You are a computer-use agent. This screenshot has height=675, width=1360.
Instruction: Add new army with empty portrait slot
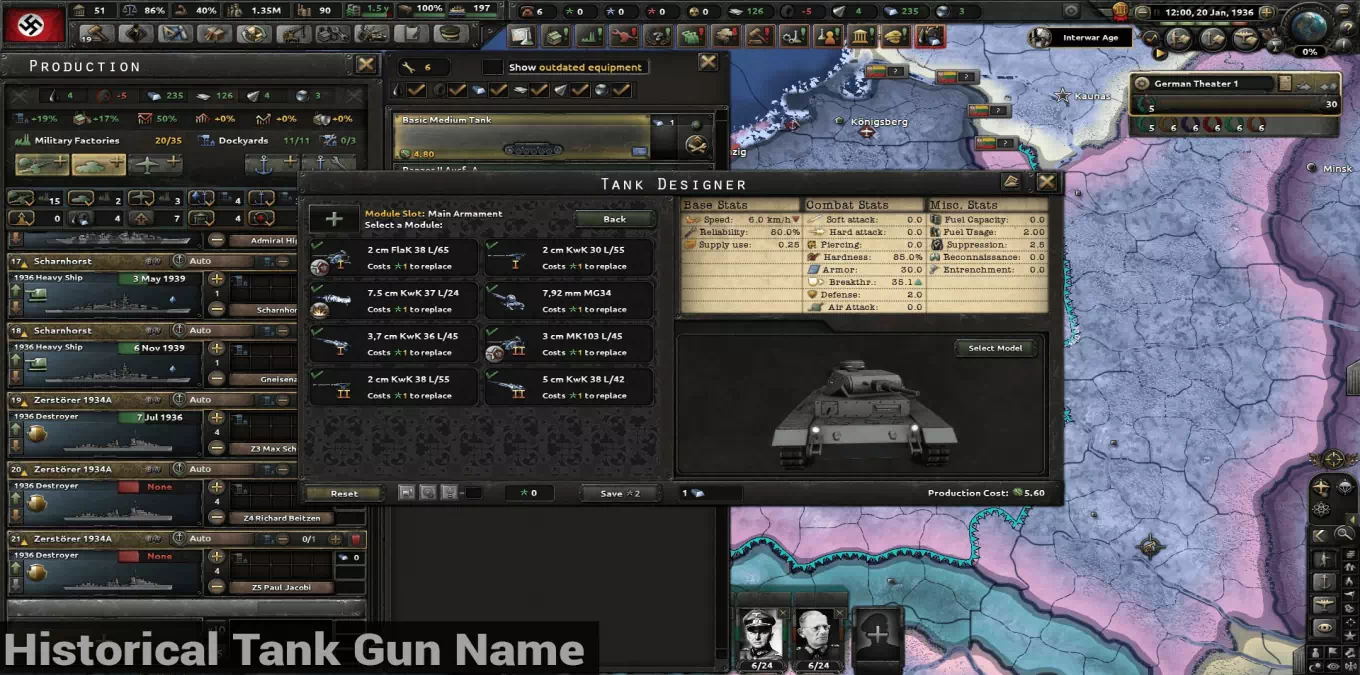pos(877,636)
